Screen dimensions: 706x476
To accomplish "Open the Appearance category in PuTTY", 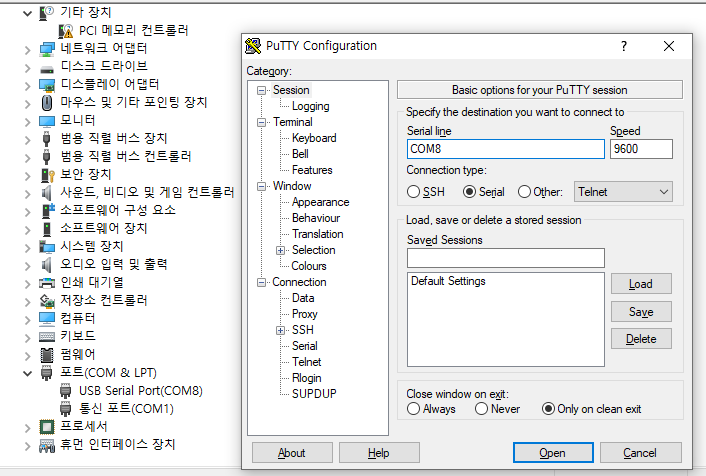I will (x=320, y=202).
